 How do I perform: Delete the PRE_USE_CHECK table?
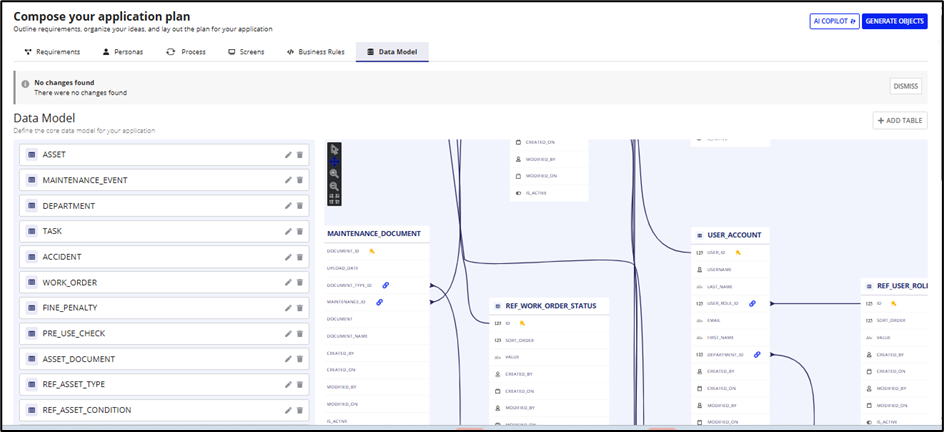(x=300, y=333)
